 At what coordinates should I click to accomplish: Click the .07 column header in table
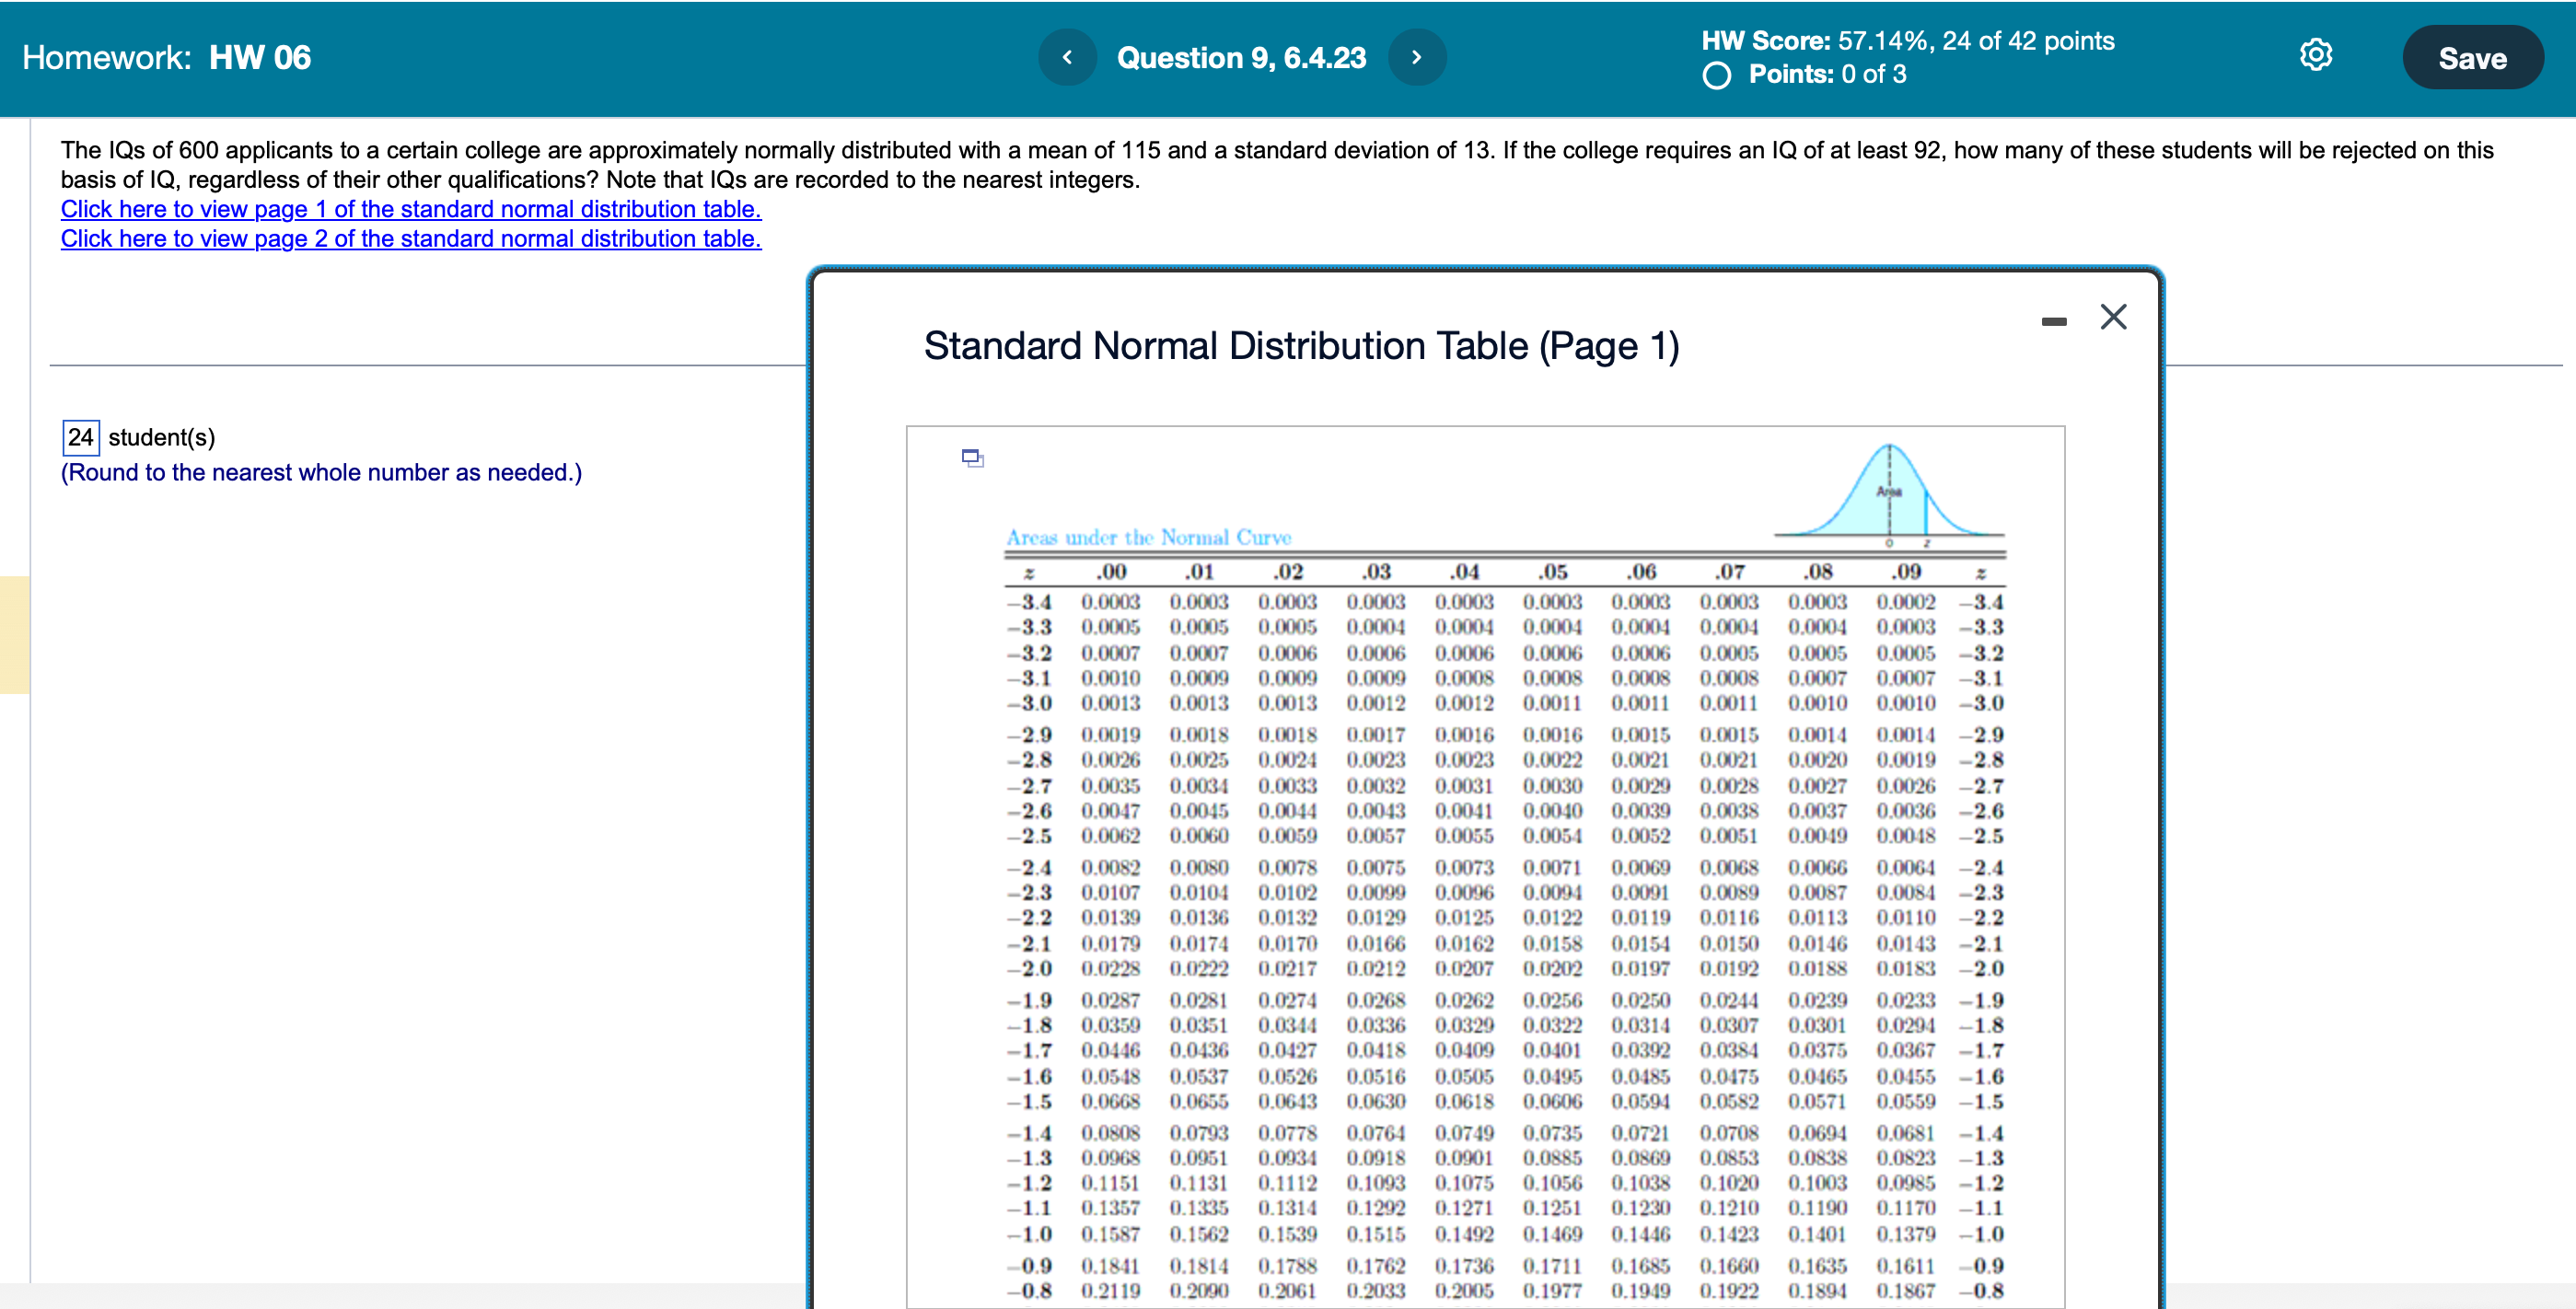1729,572
